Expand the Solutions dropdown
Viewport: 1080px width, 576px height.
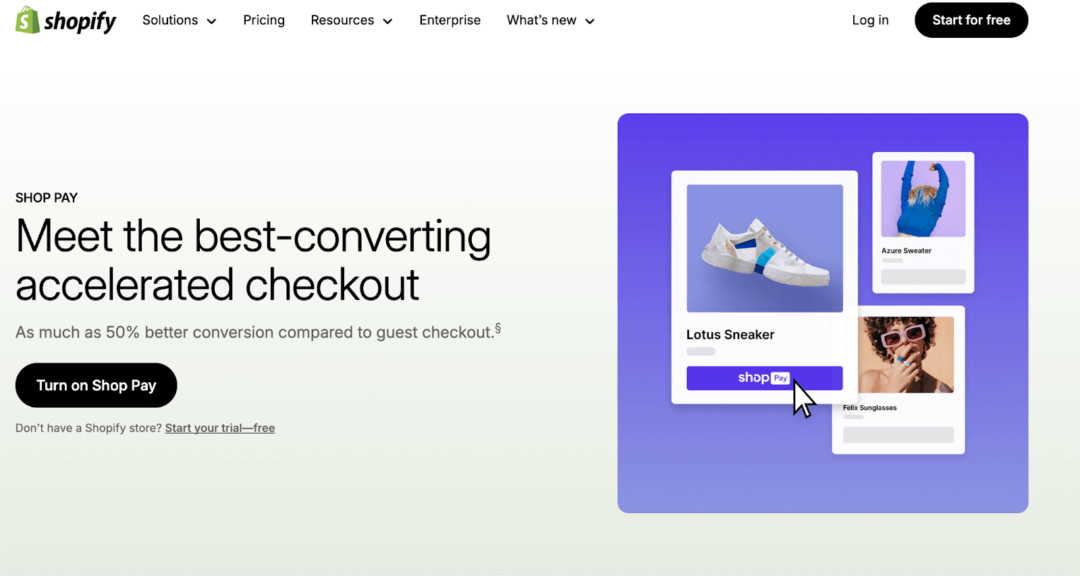(x=179, y=19)
